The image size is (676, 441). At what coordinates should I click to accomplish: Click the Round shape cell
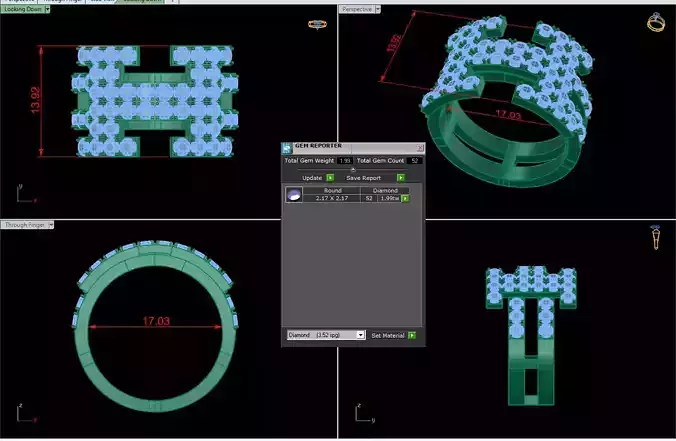pos(332,190)
